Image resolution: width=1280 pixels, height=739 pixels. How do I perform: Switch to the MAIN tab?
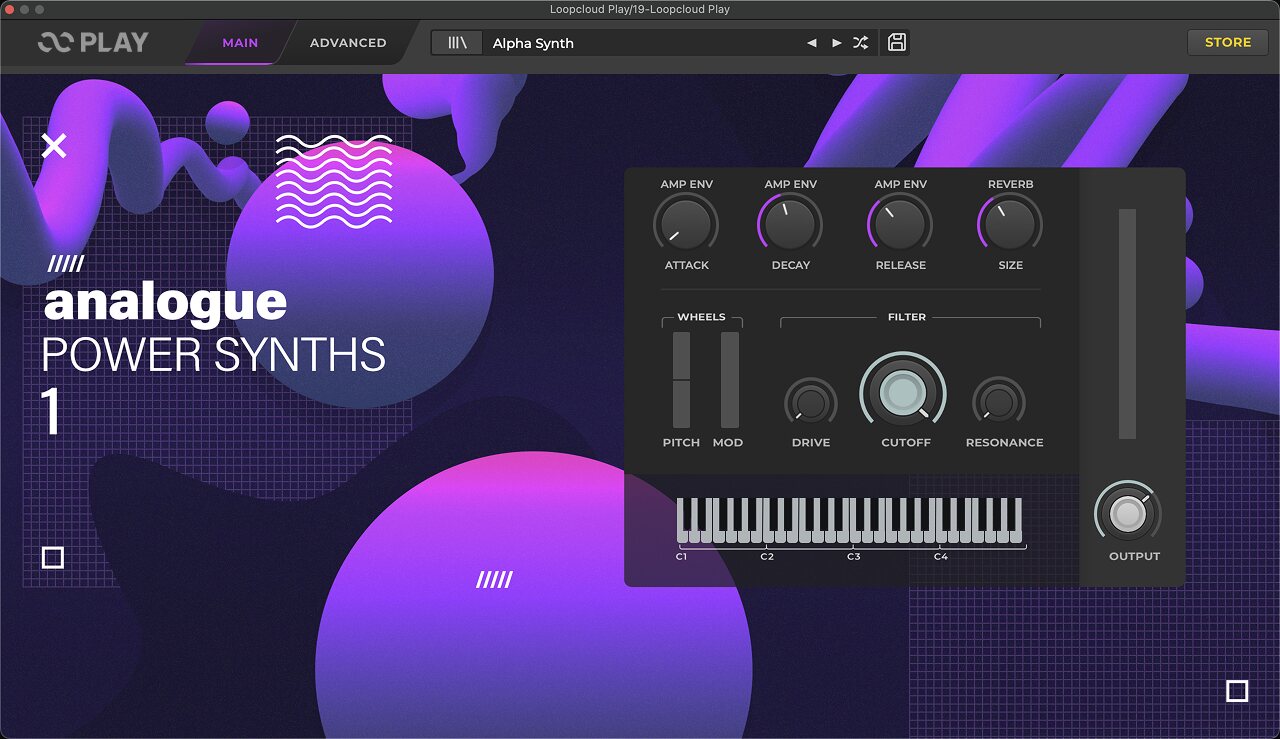tap(240, 43)
